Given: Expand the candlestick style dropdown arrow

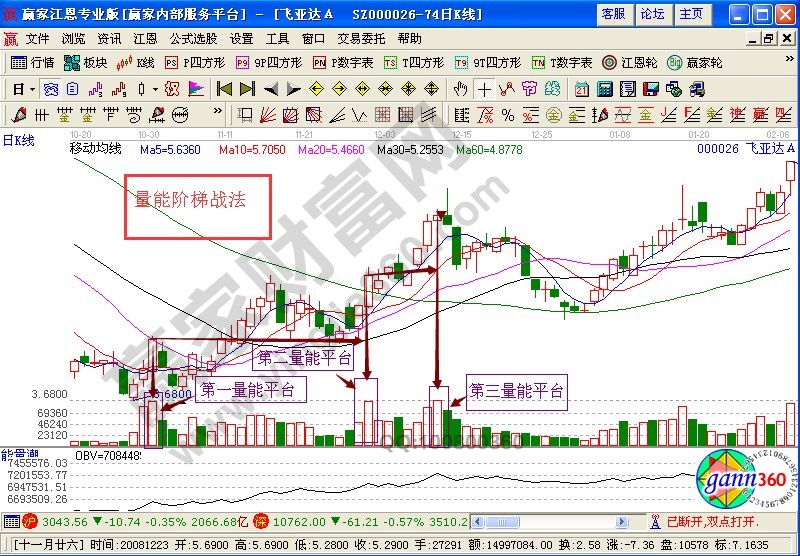Looking at the screenshot, I should (x=156, y=88).
